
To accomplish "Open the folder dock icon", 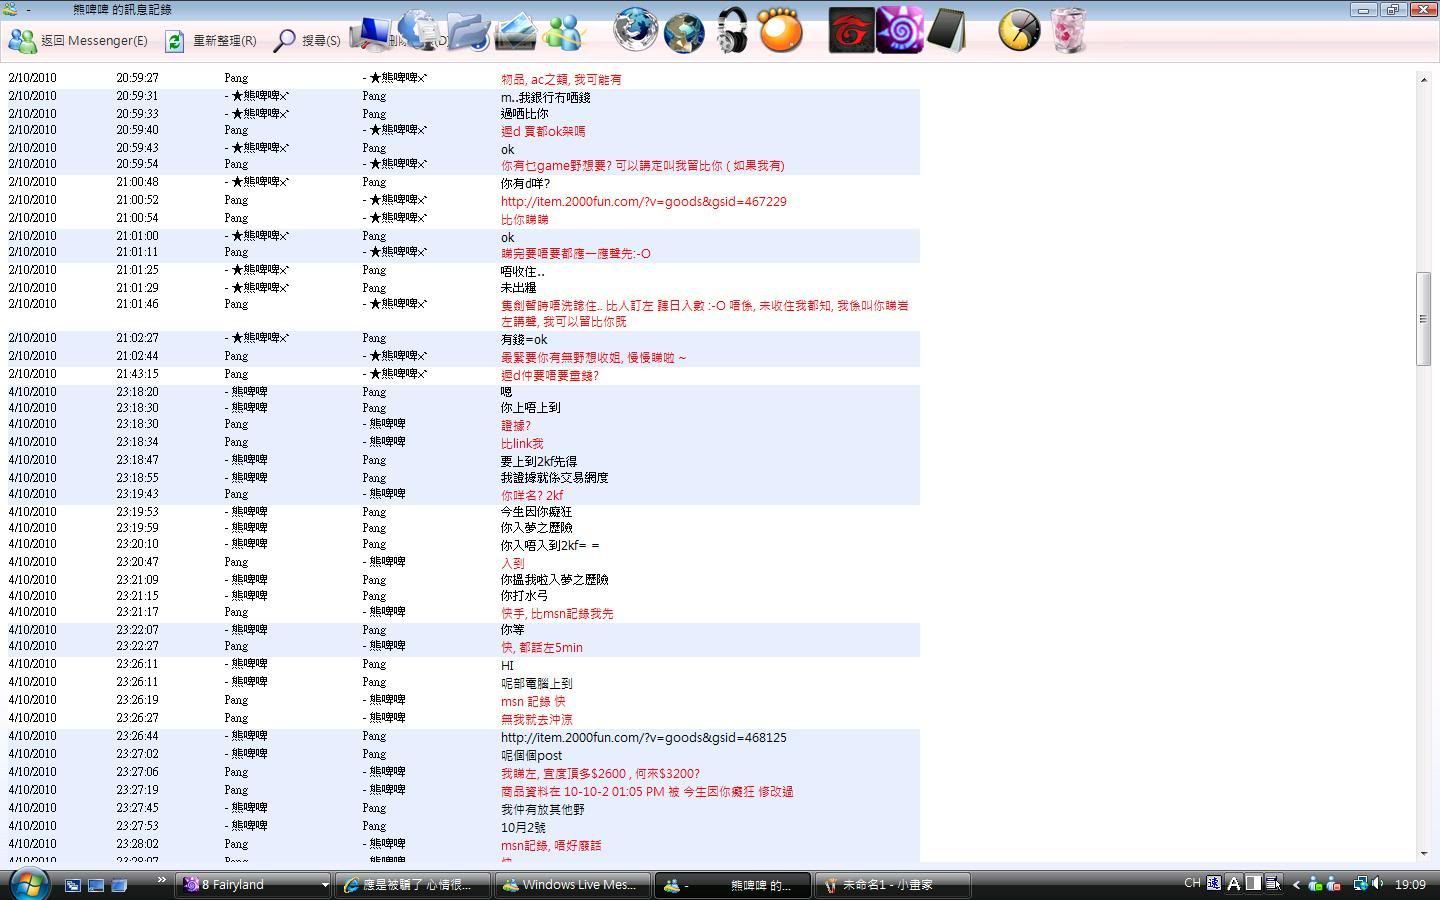I will tap(468, 31).
